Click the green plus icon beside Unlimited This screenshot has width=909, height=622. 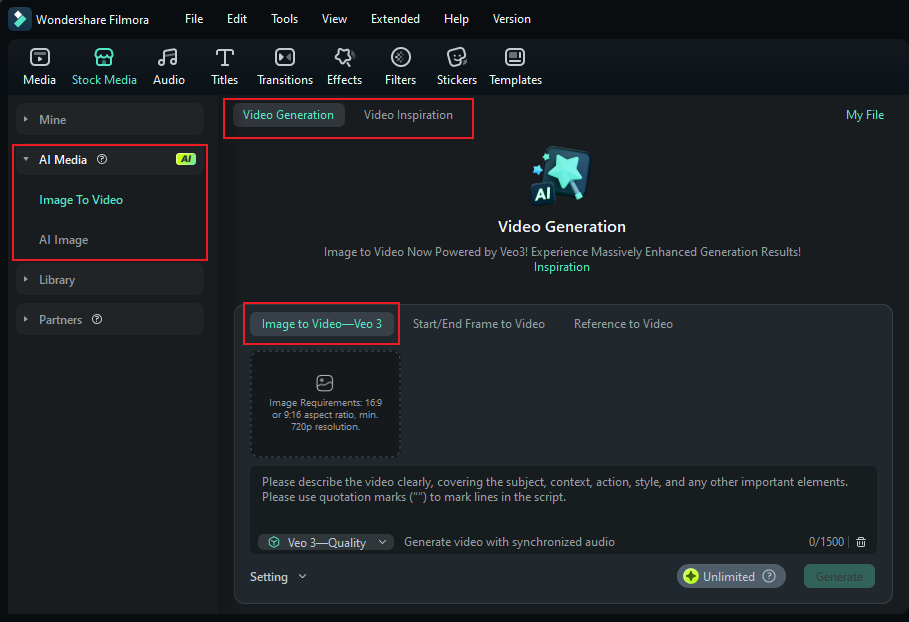[x=690, y=576]
